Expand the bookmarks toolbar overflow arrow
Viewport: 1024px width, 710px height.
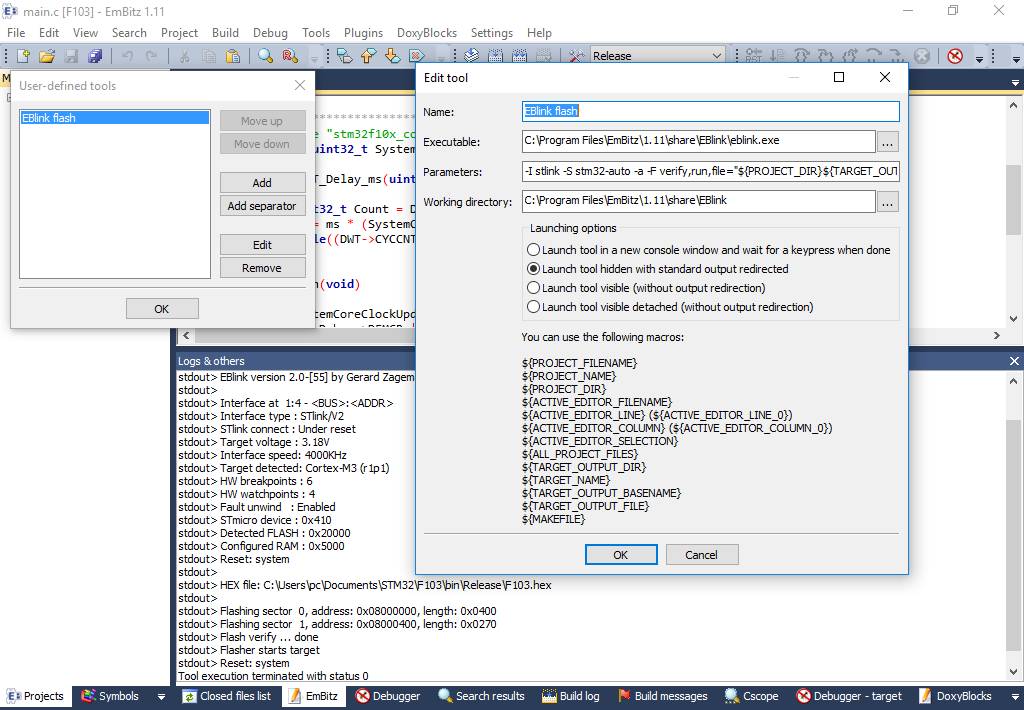pyautogui.click(x=441, y=58)
